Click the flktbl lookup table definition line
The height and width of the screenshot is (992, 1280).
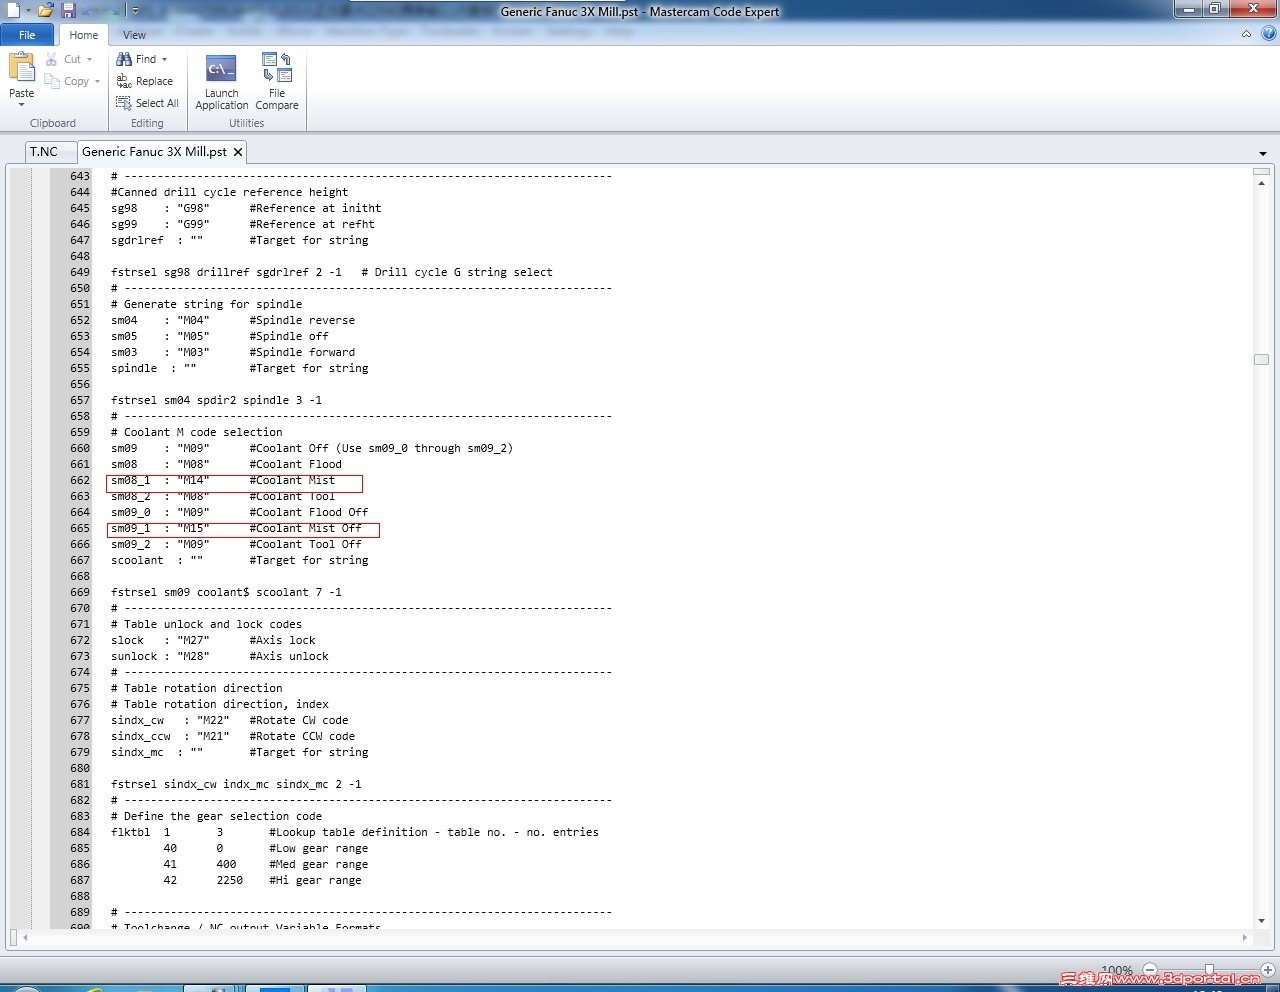[355, 832]
